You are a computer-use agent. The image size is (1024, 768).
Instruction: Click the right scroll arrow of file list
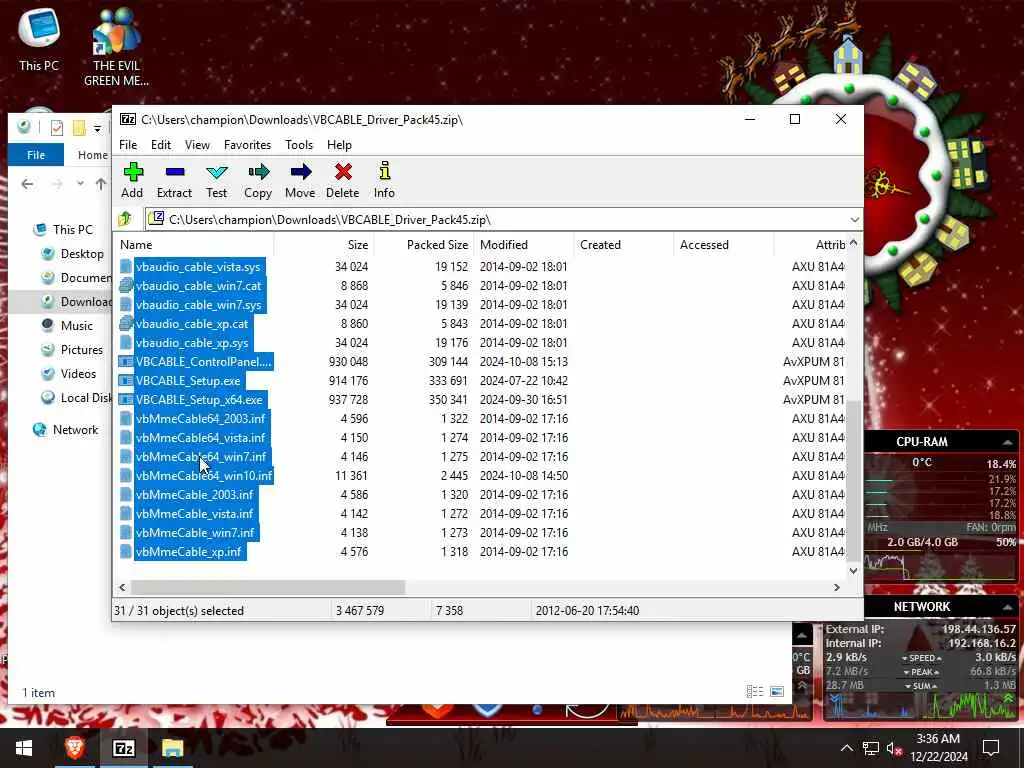pos(837,588)
